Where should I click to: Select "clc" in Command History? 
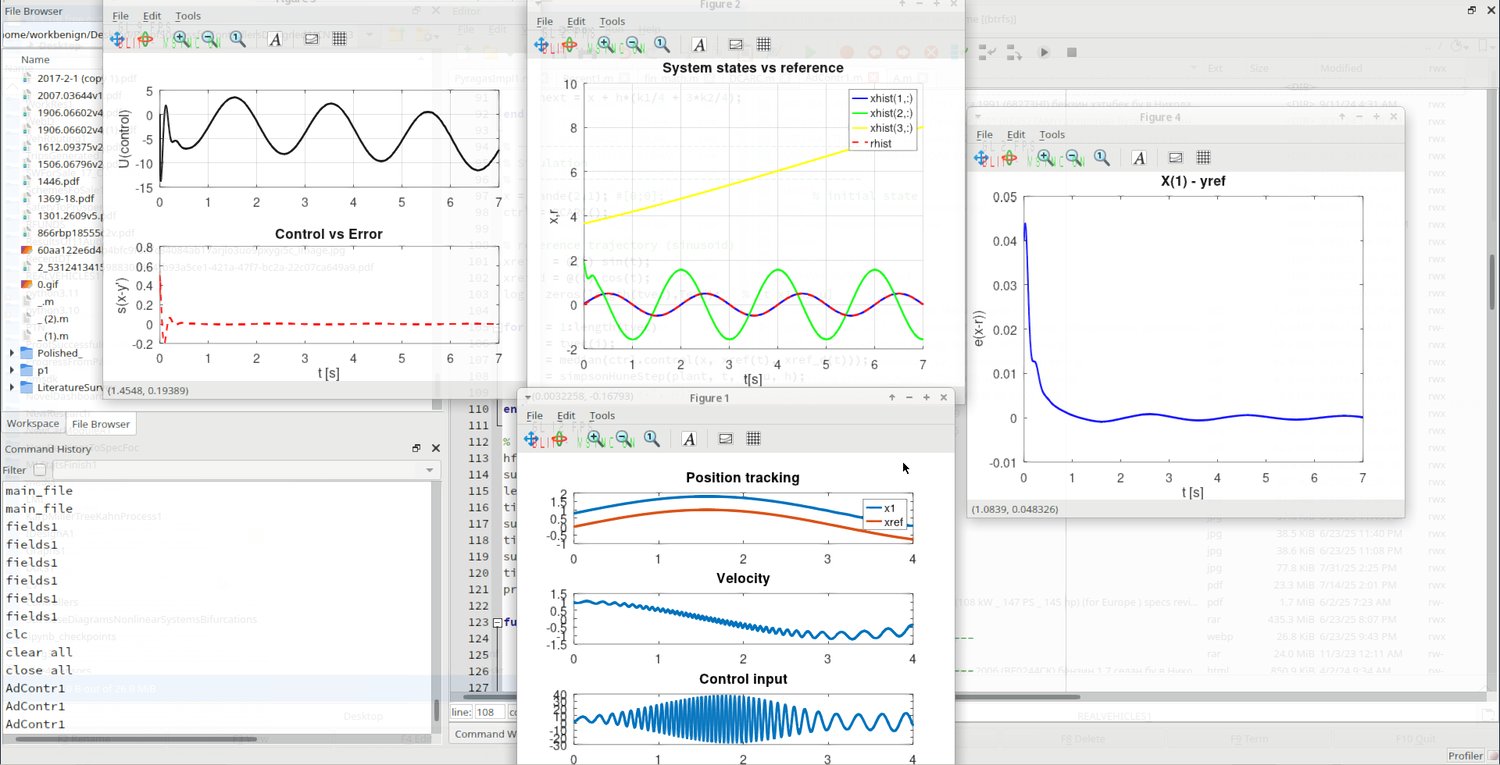click(x=16, y=634)
